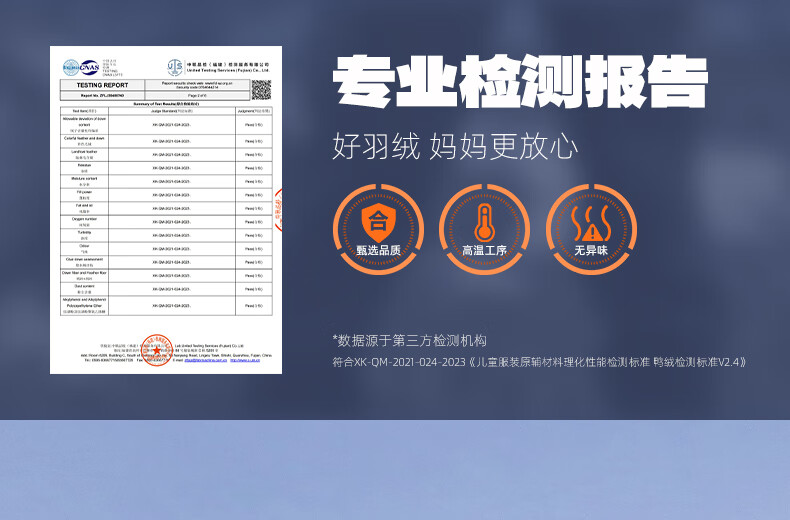Click the Moisture content row name
The width and height of the screenshot is (790, 520).
click(x=85, y=179)
